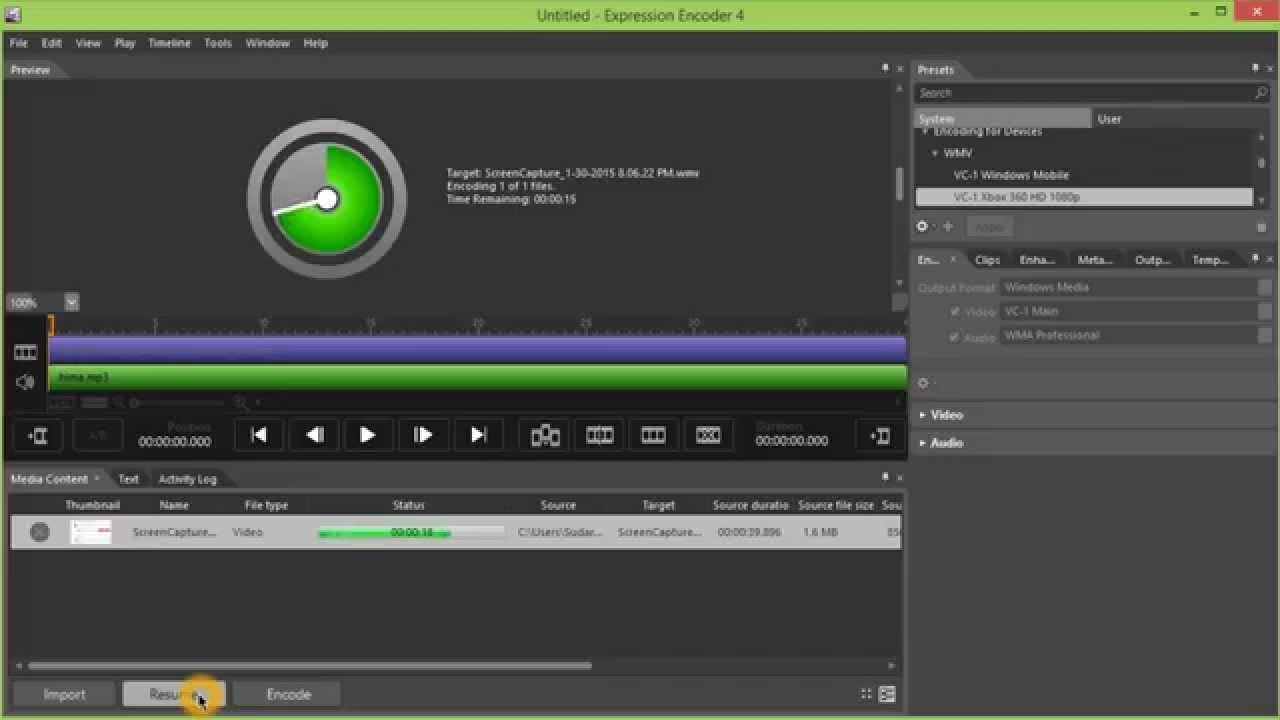Click the Resume button

[x=174, y=694]
